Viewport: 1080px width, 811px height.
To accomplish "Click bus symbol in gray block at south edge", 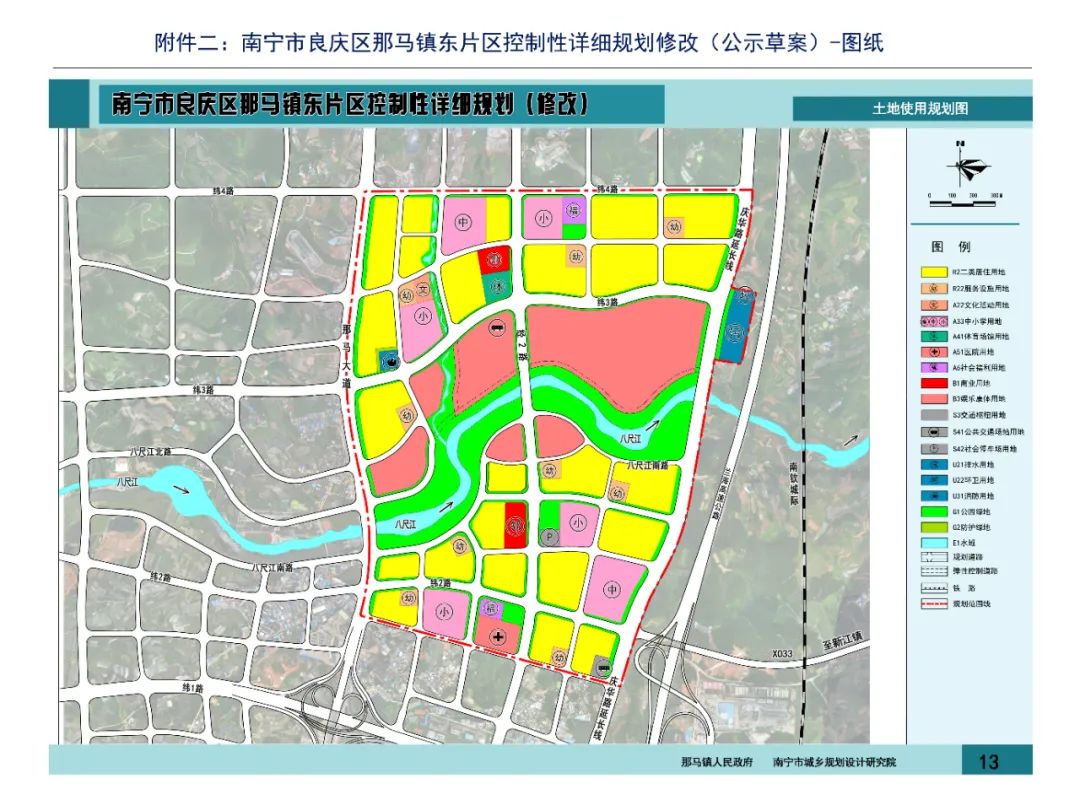I will pyautogui.click(x=604, y=666).
